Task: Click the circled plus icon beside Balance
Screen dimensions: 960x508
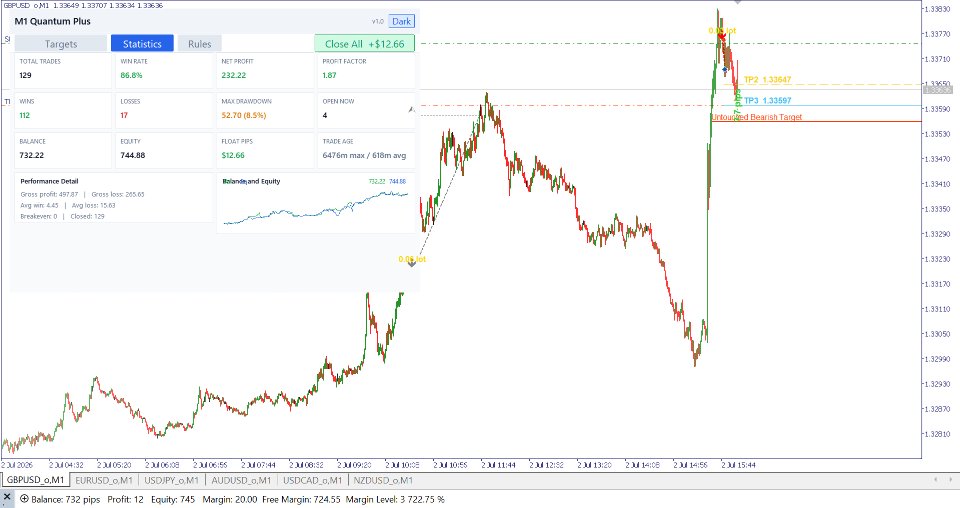Action: tap(24, 499)
